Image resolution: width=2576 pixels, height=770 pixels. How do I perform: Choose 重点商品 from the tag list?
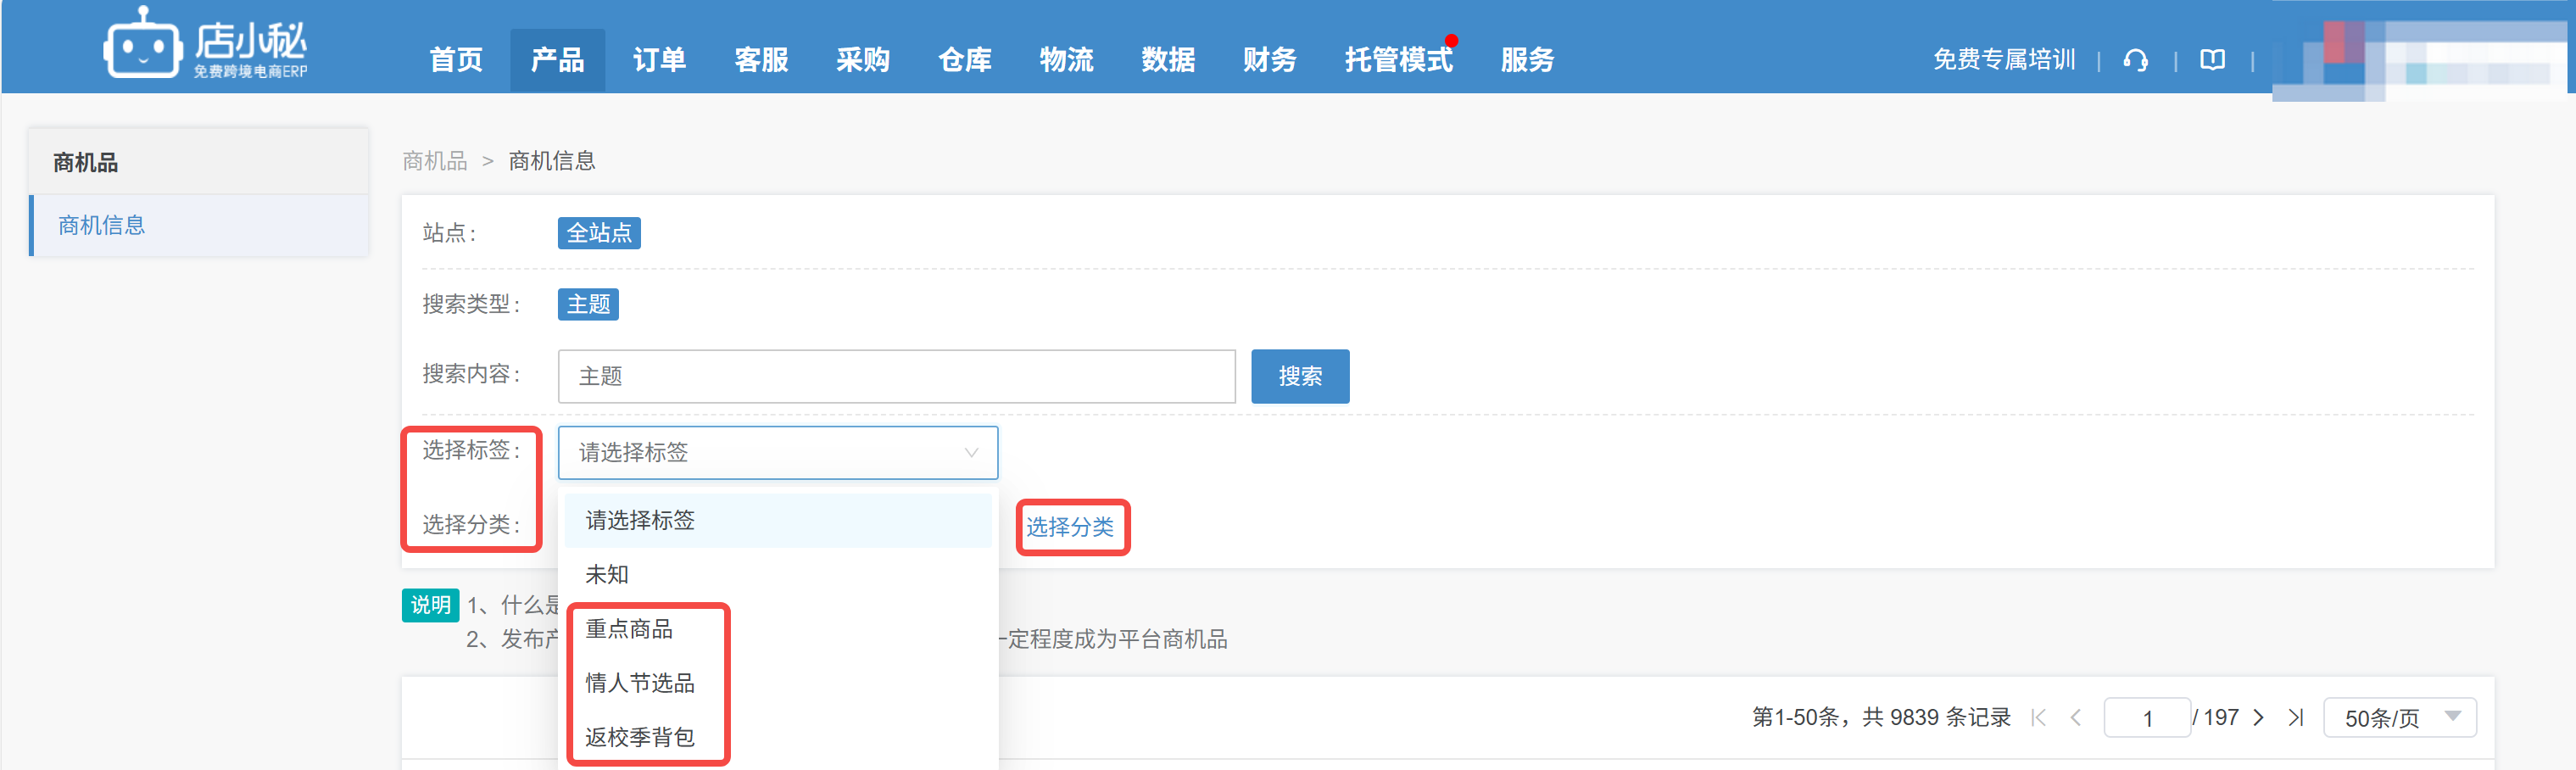[x=629, y=629]
